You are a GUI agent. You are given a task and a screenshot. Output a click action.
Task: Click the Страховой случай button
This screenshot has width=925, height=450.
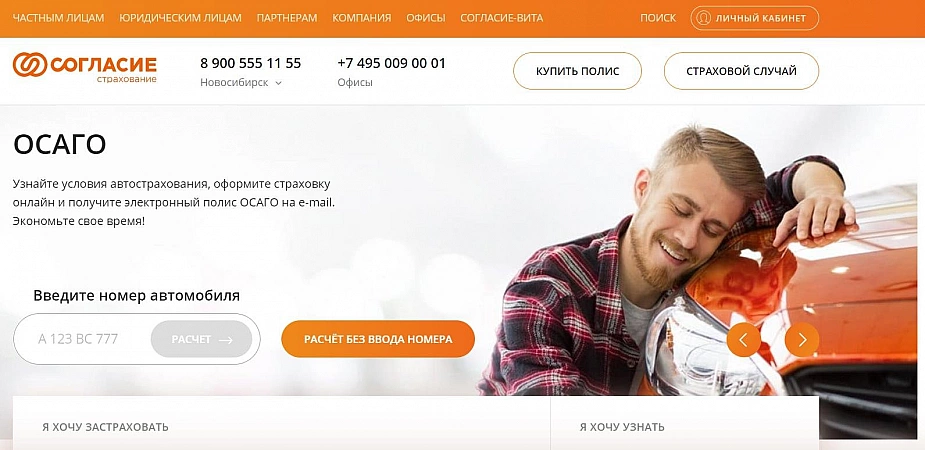(x=742, y=71)
